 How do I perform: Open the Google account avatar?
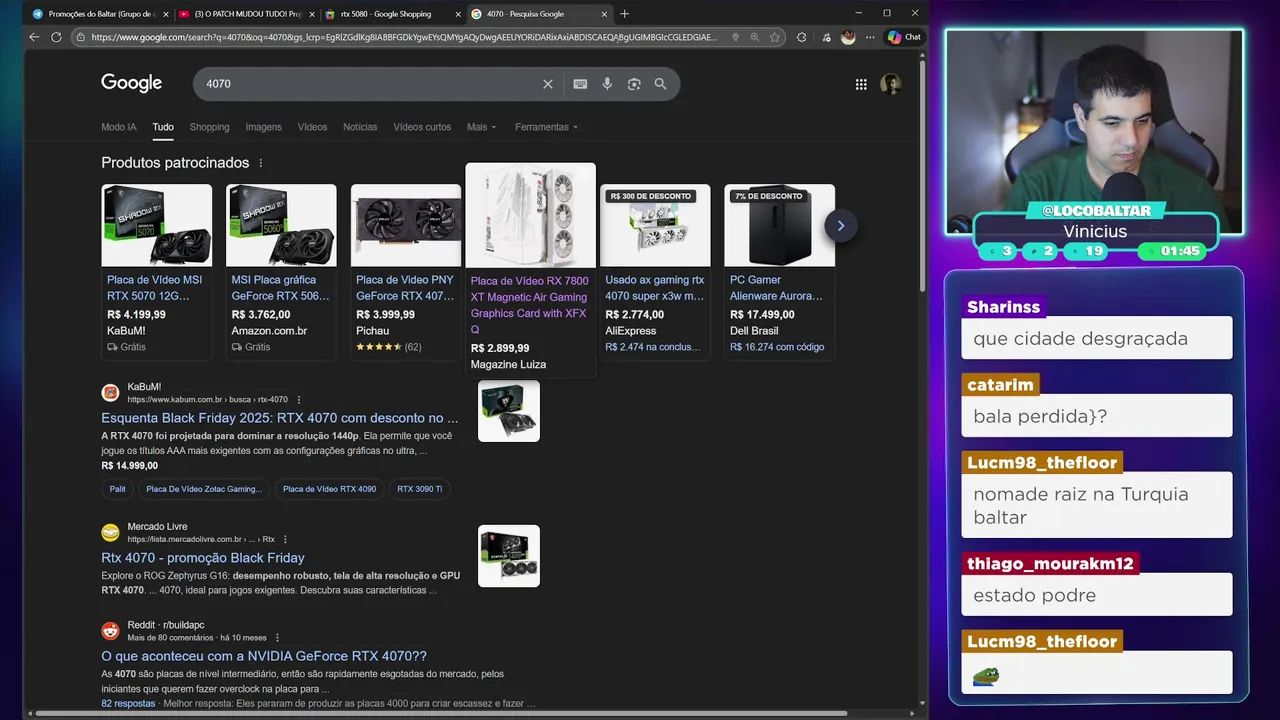point(891,84)
